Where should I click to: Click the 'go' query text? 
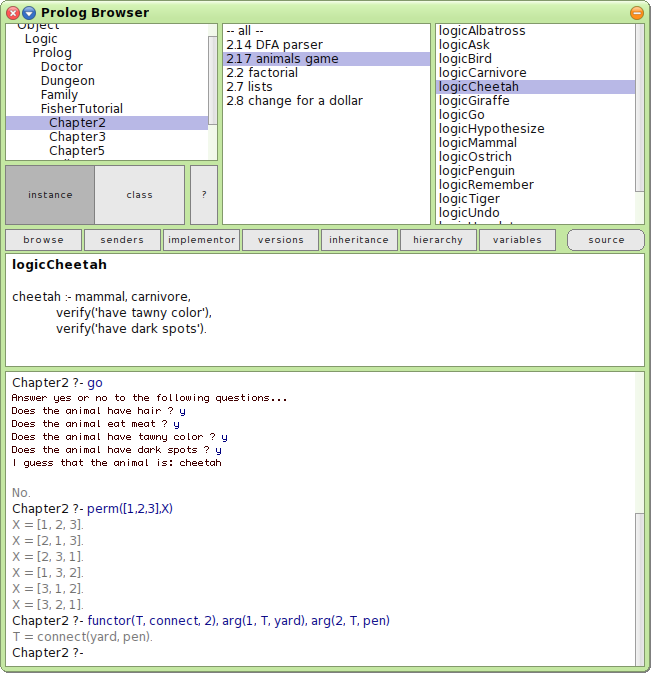pyautogui.click(x=95, y=383)
